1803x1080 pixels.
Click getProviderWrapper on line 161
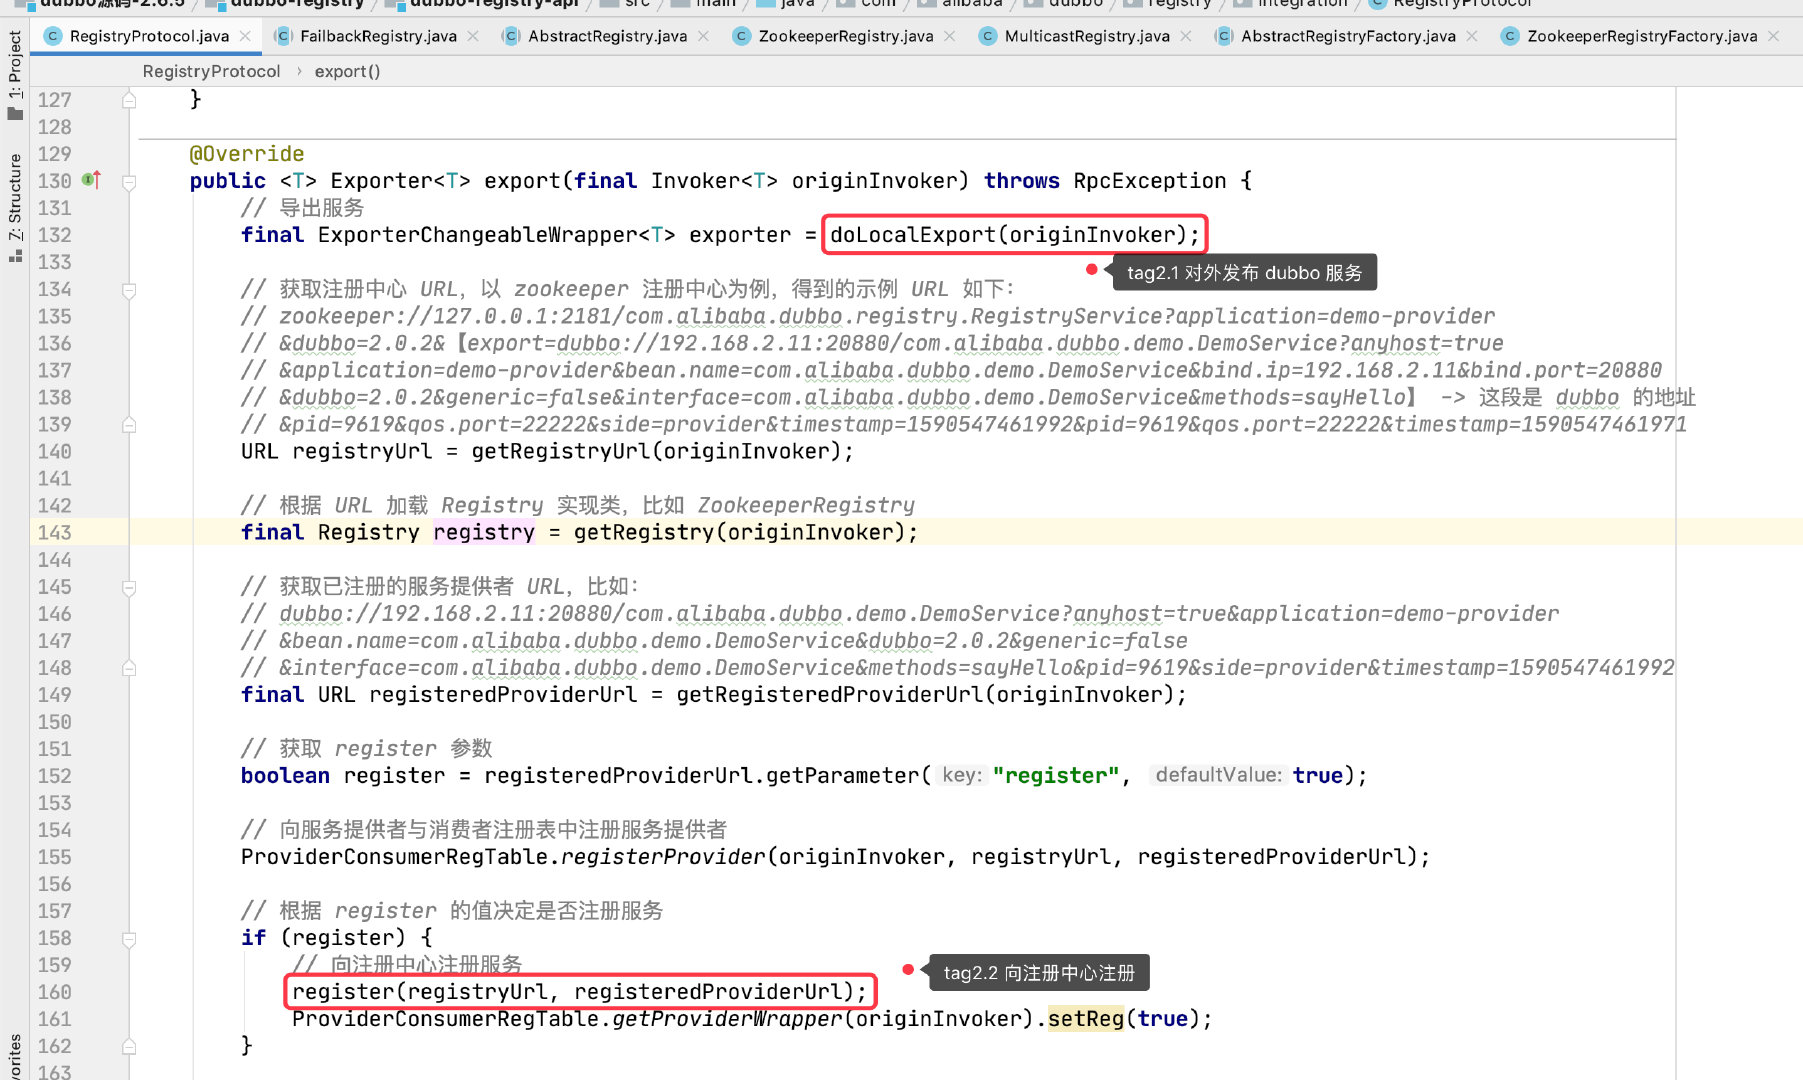click(x=727, y=1019)
